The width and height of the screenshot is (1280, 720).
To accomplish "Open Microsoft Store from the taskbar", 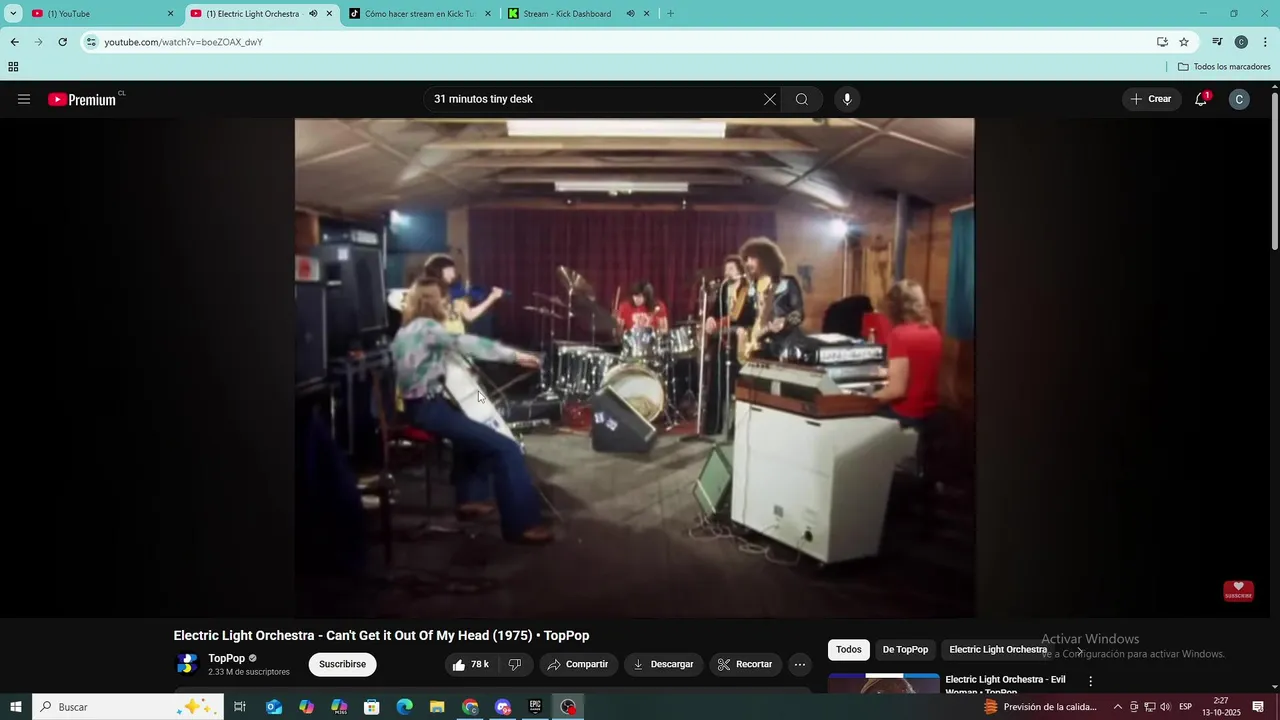I will 371,707.
